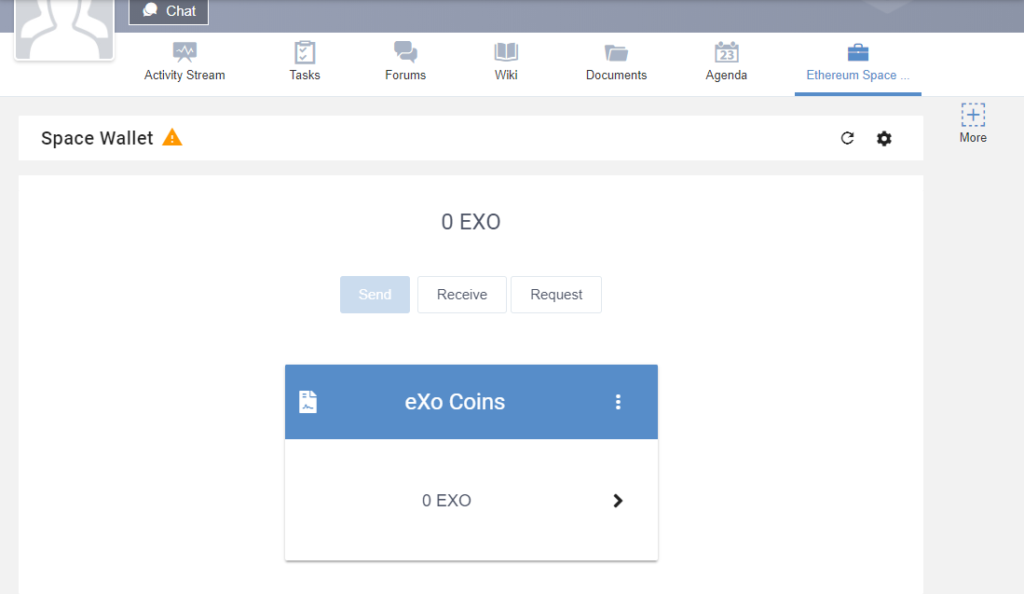Open the Wiki tab label
The width and height of the screenshot is (1024, 594).
pyautogui.click(x=505, y=75)
